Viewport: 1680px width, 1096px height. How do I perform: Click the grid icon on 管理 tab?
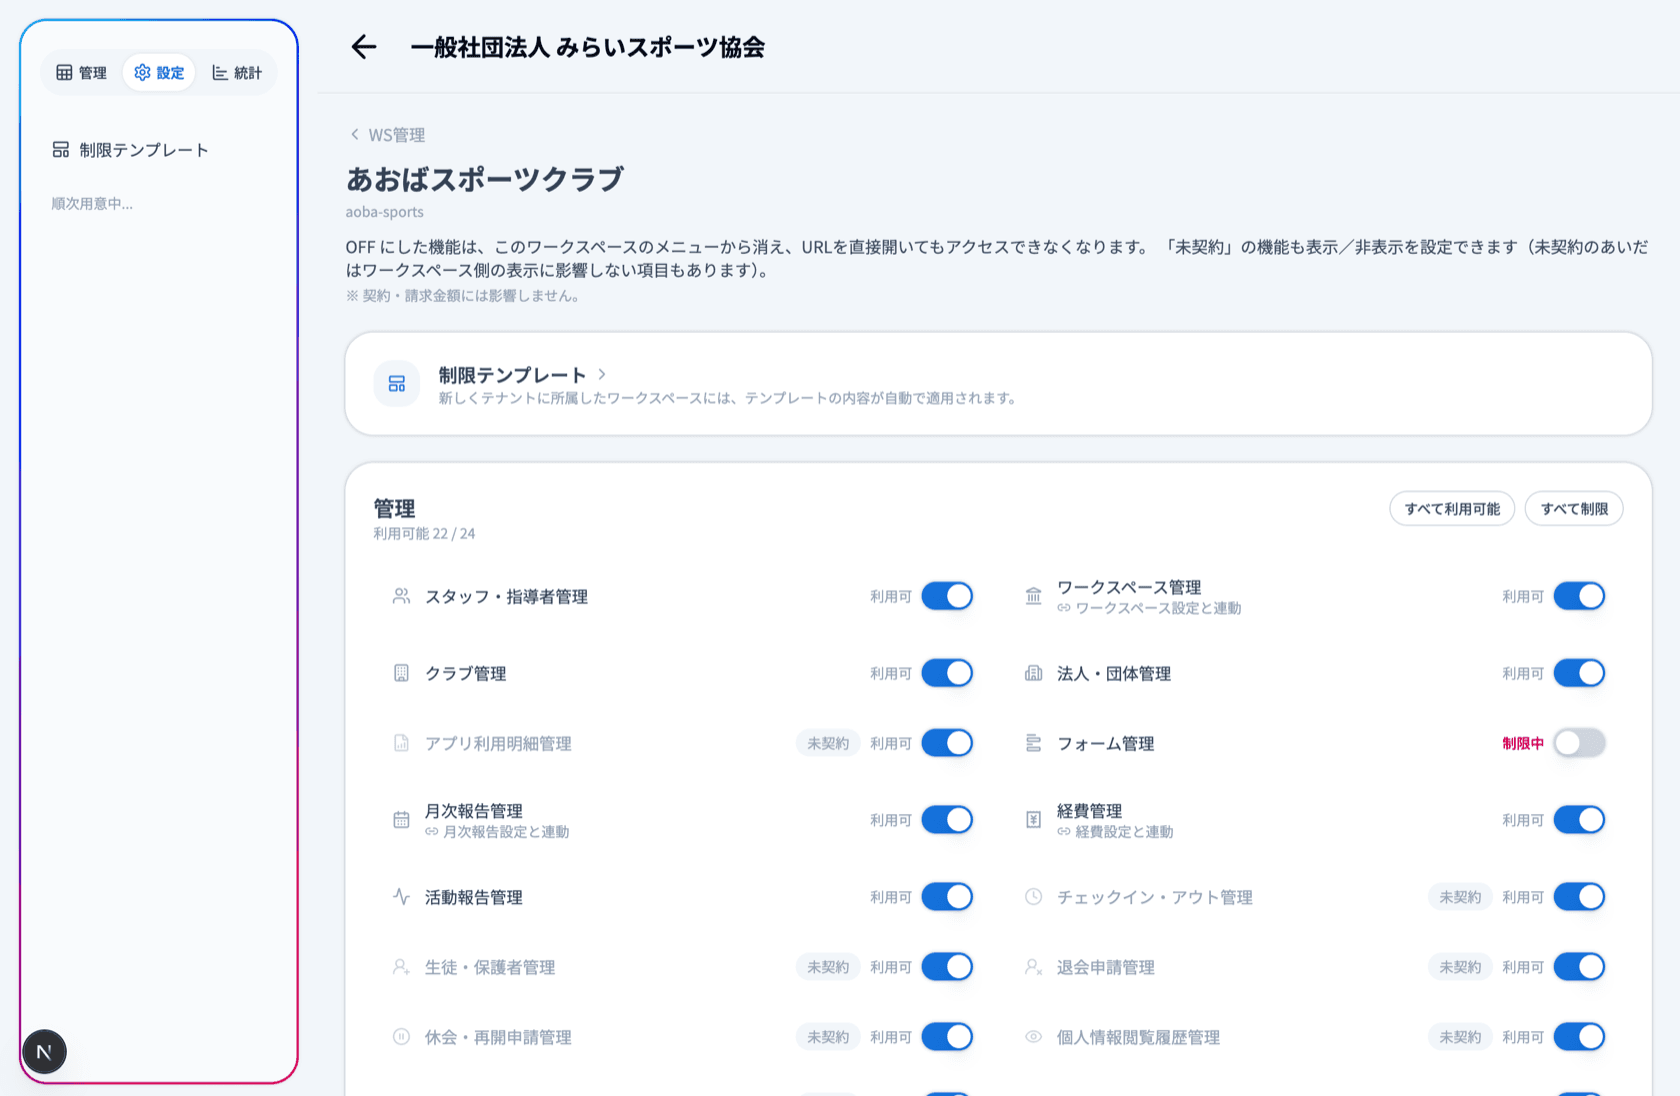coord(64,73)
